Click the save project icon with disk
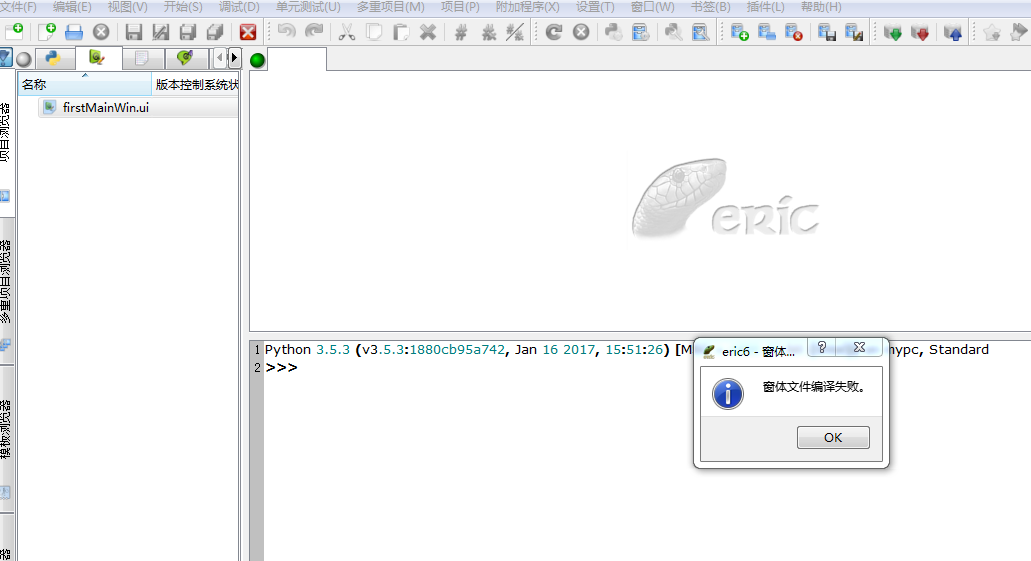This screenshot has width=1031, height=561. click(827, 32)
